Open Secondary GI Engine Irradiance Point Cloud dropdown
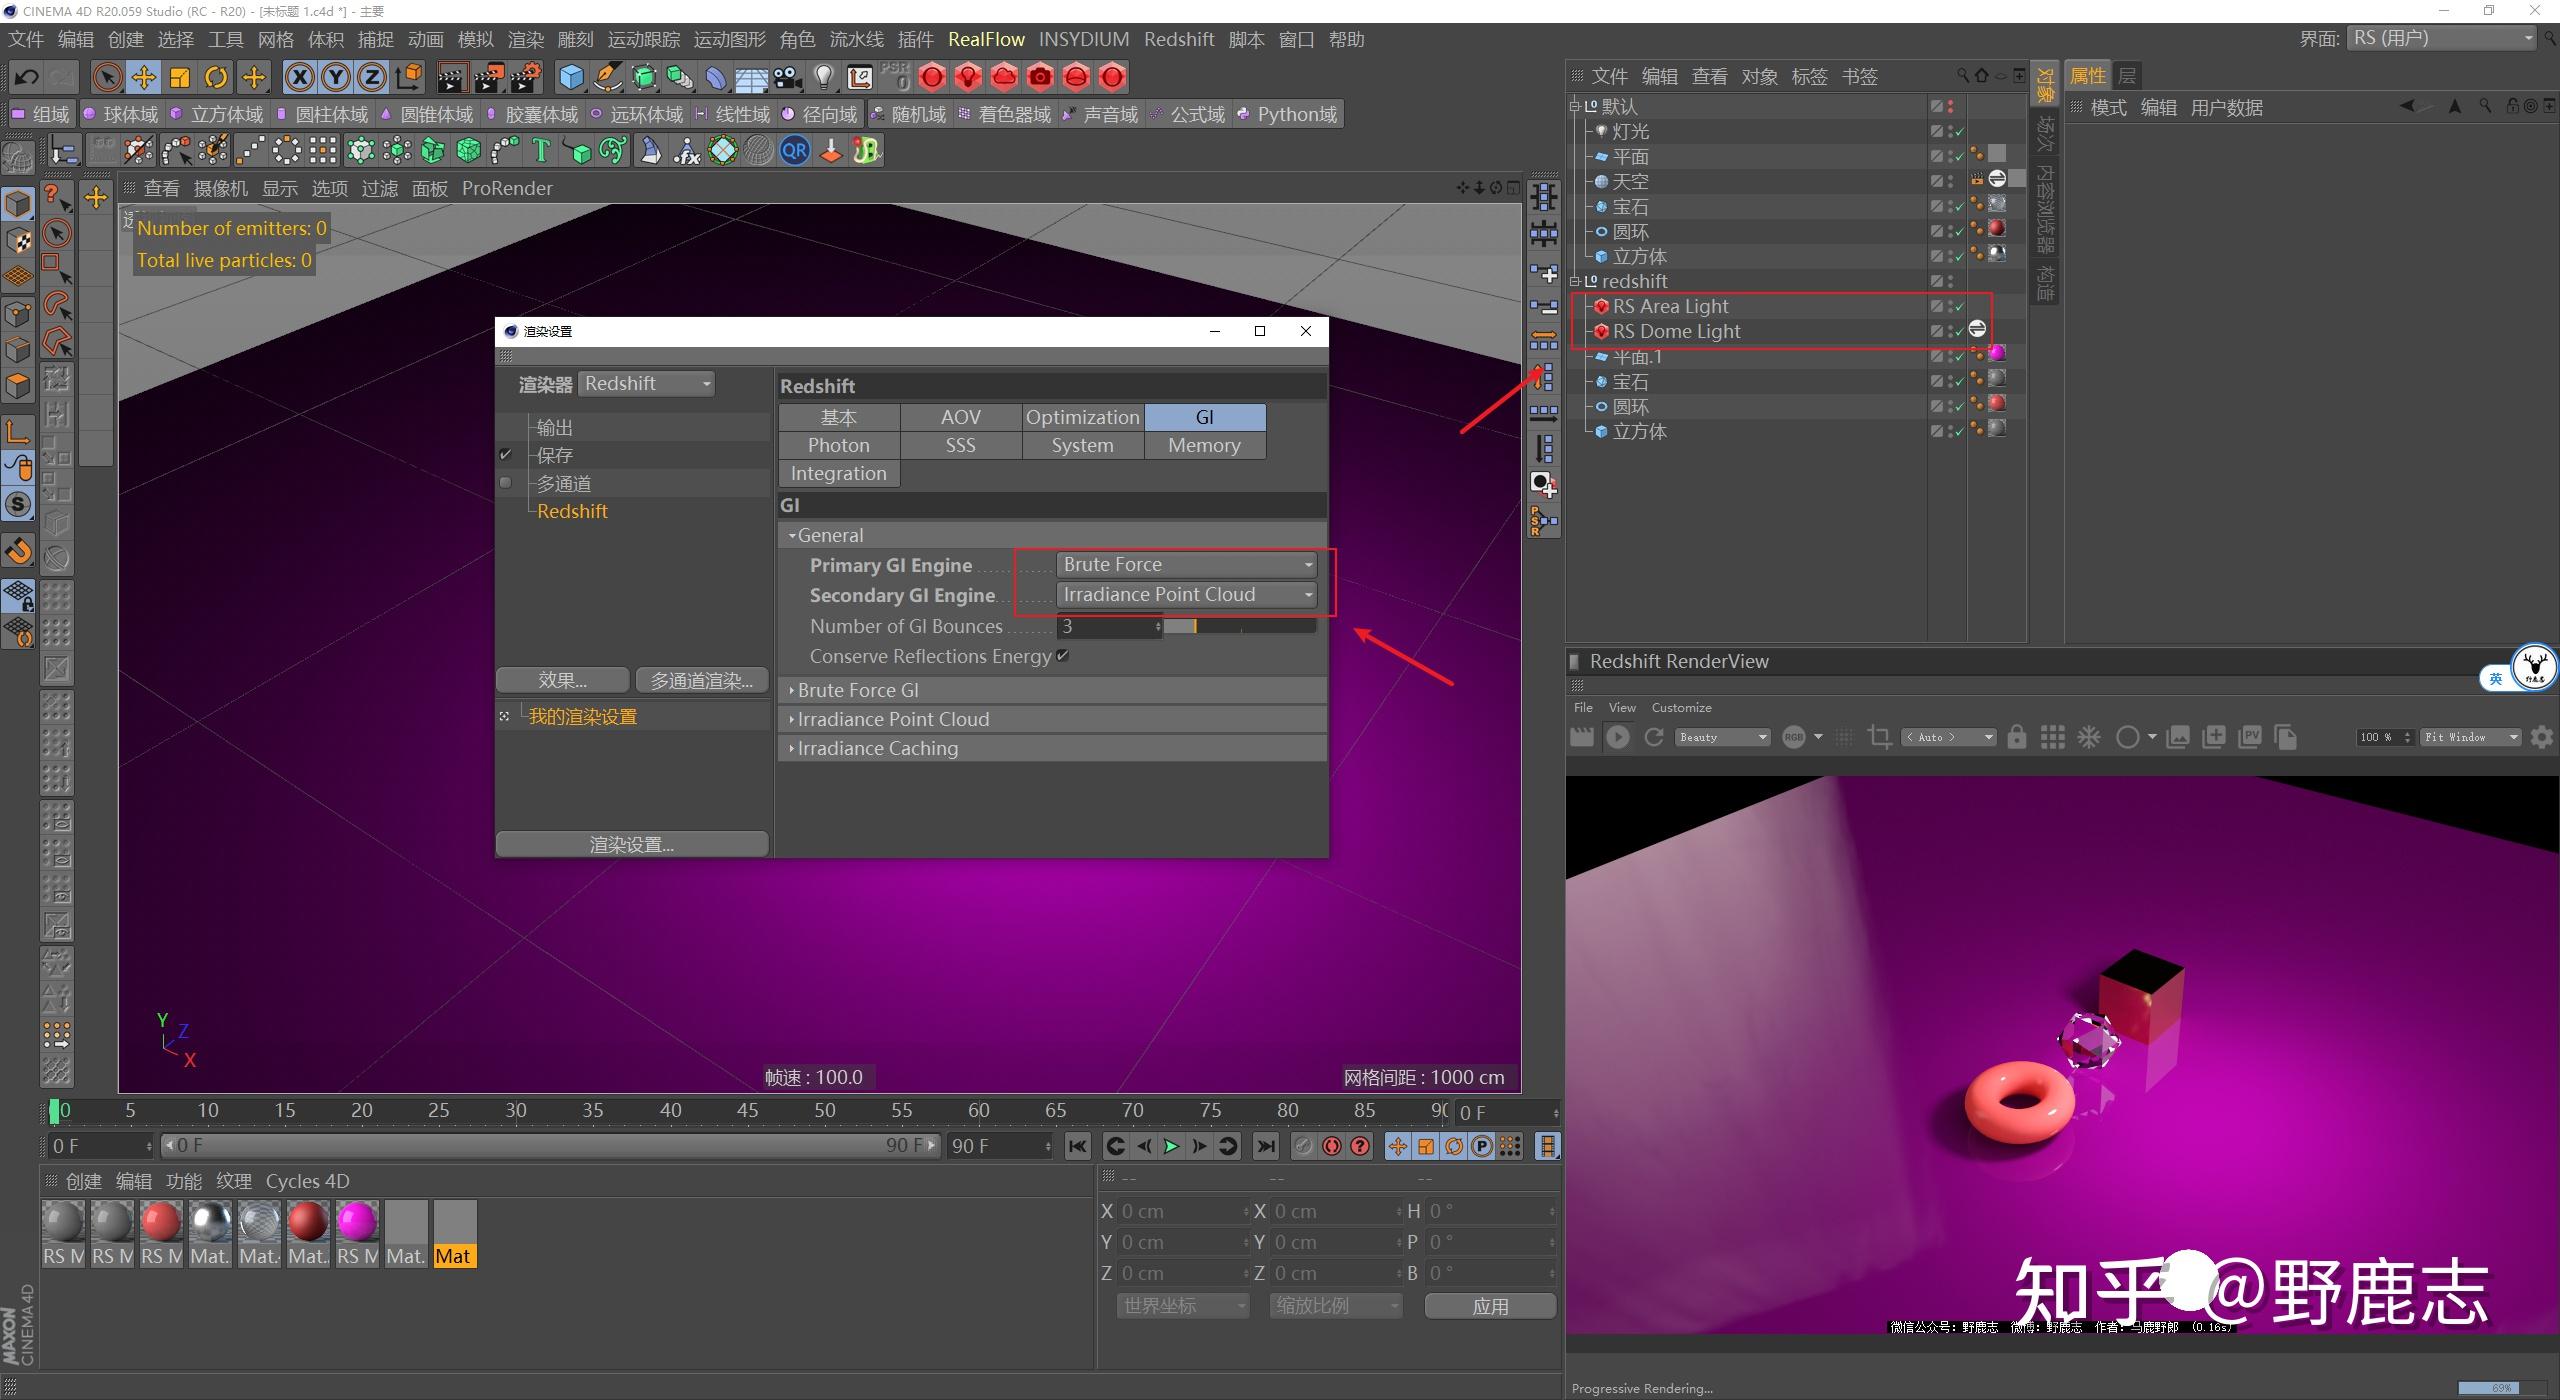 pyautogui.click(x=1187, y=595)
